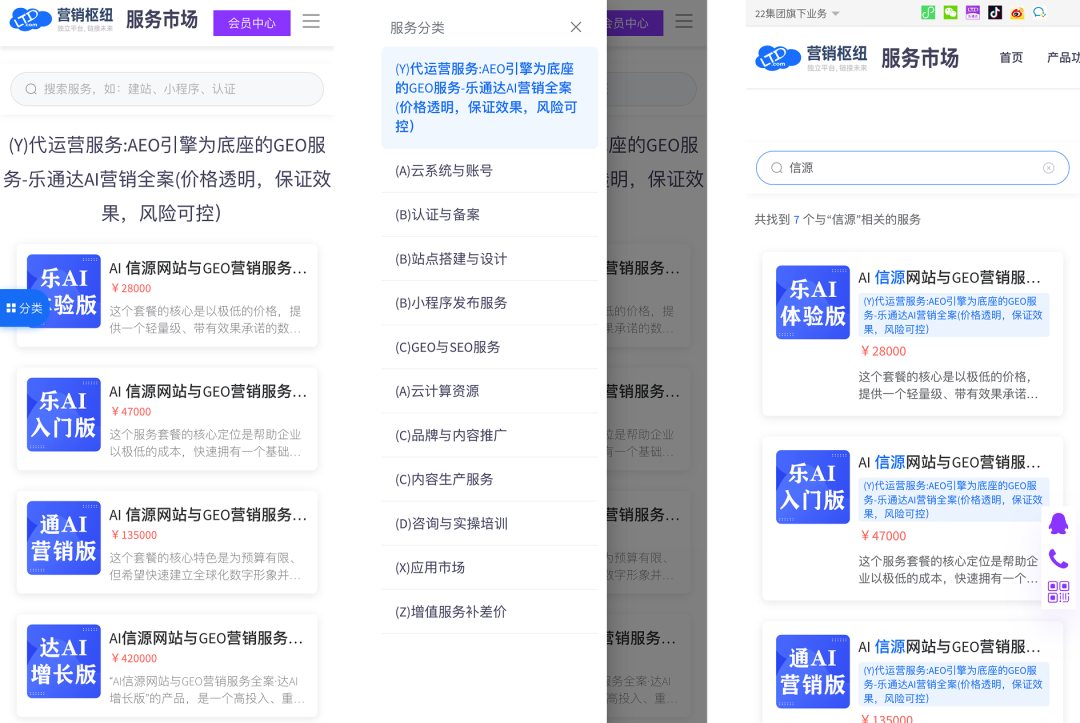Open the ￥135000 service title in left list
The image size is (1080, 723).
coord(208,514)
